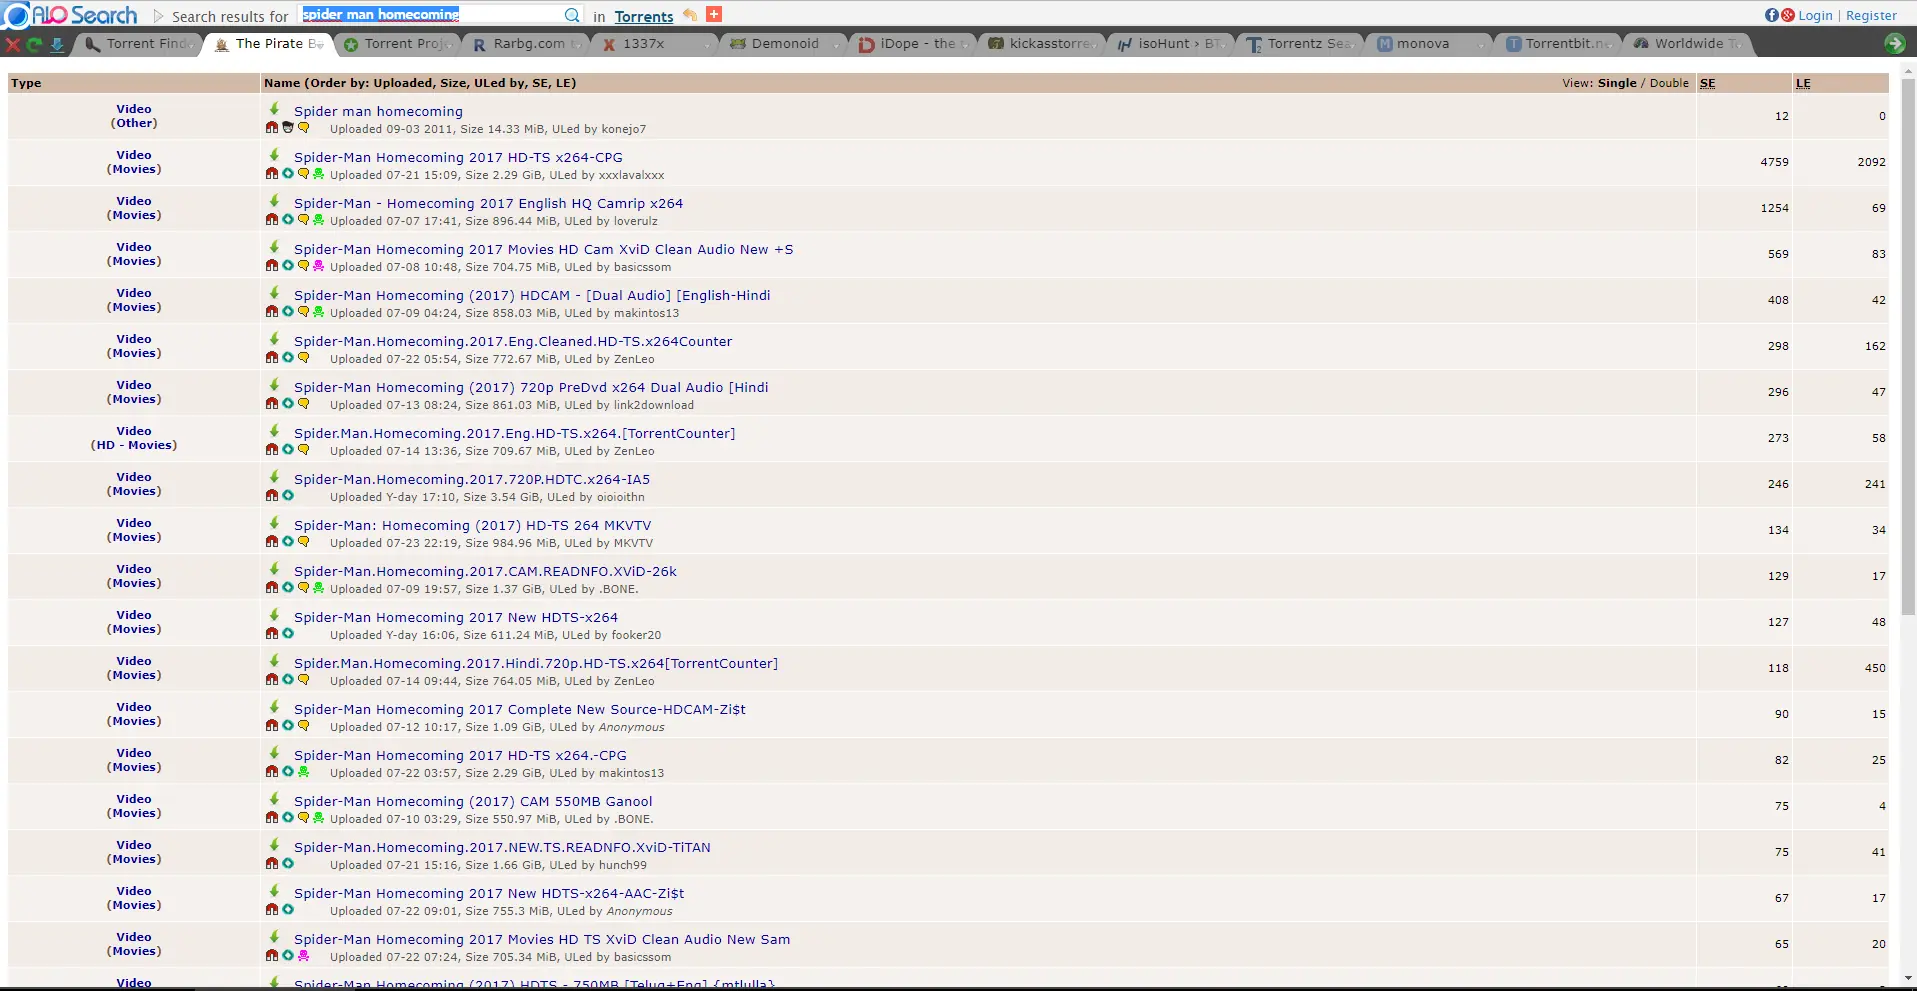Click green download arrow for 'Spider man homecoming'
Viewport: 1917px width, 991px height.
[274, 108]
